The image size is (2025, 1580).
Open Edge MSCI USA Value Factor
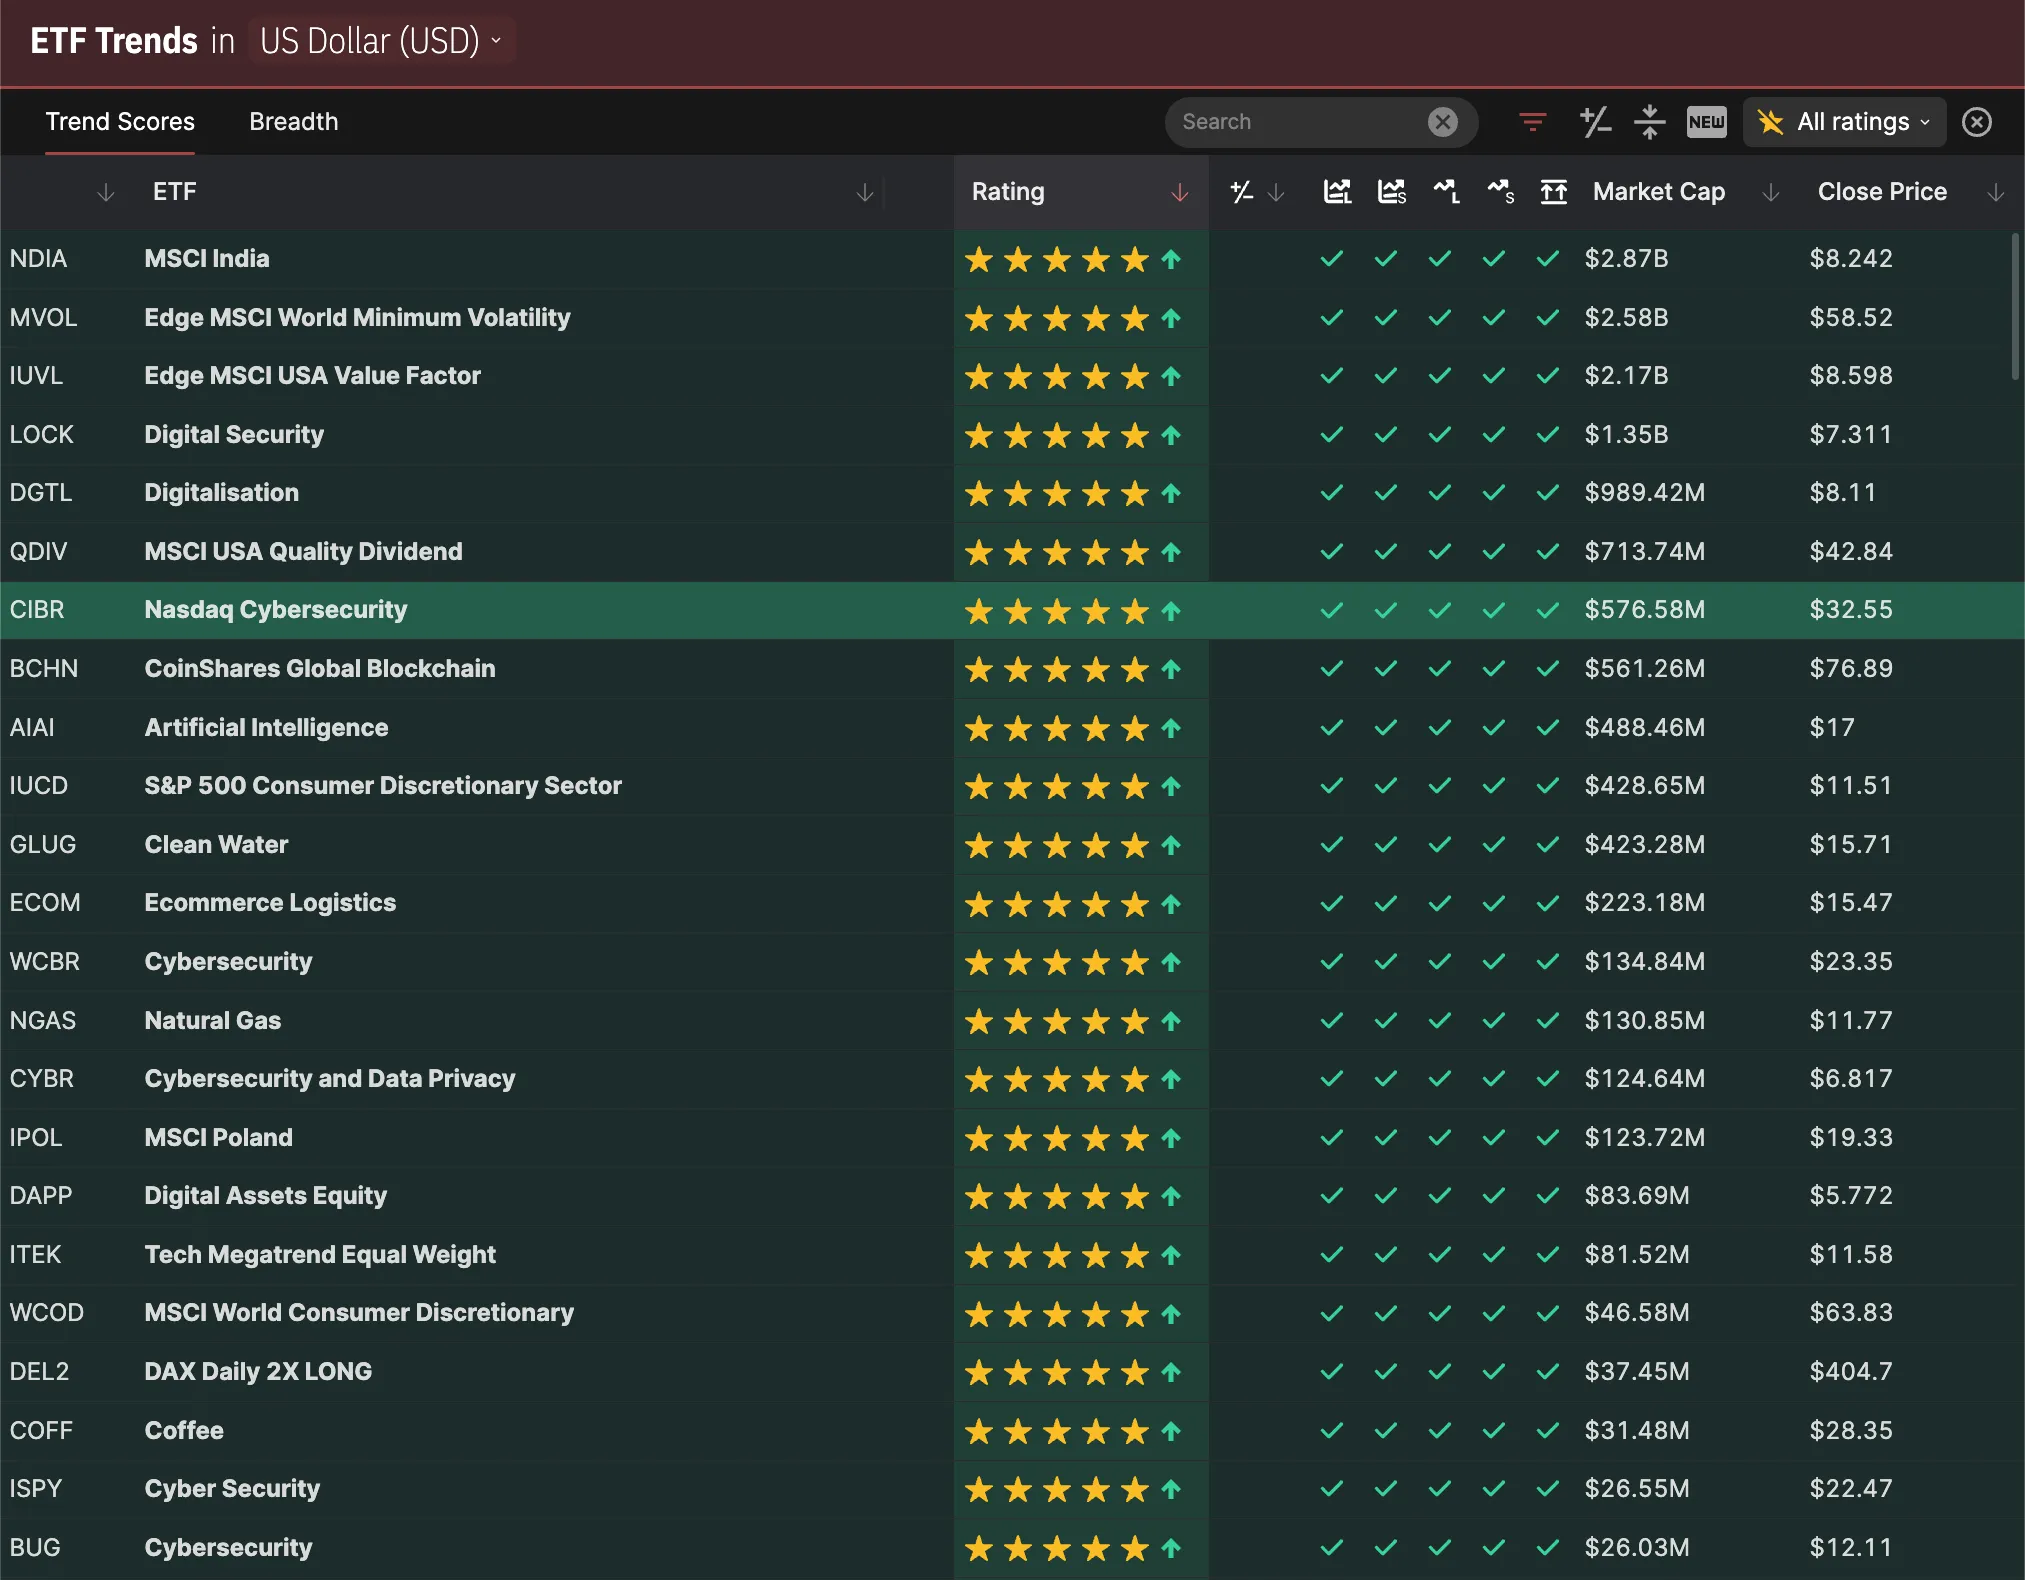[x=313, y=376]
